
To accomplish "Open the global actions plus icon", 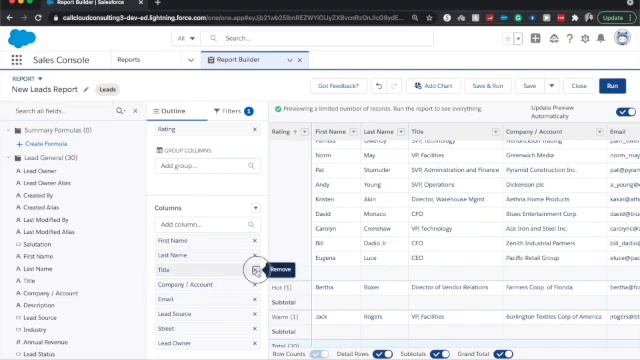I will point(536,38).
